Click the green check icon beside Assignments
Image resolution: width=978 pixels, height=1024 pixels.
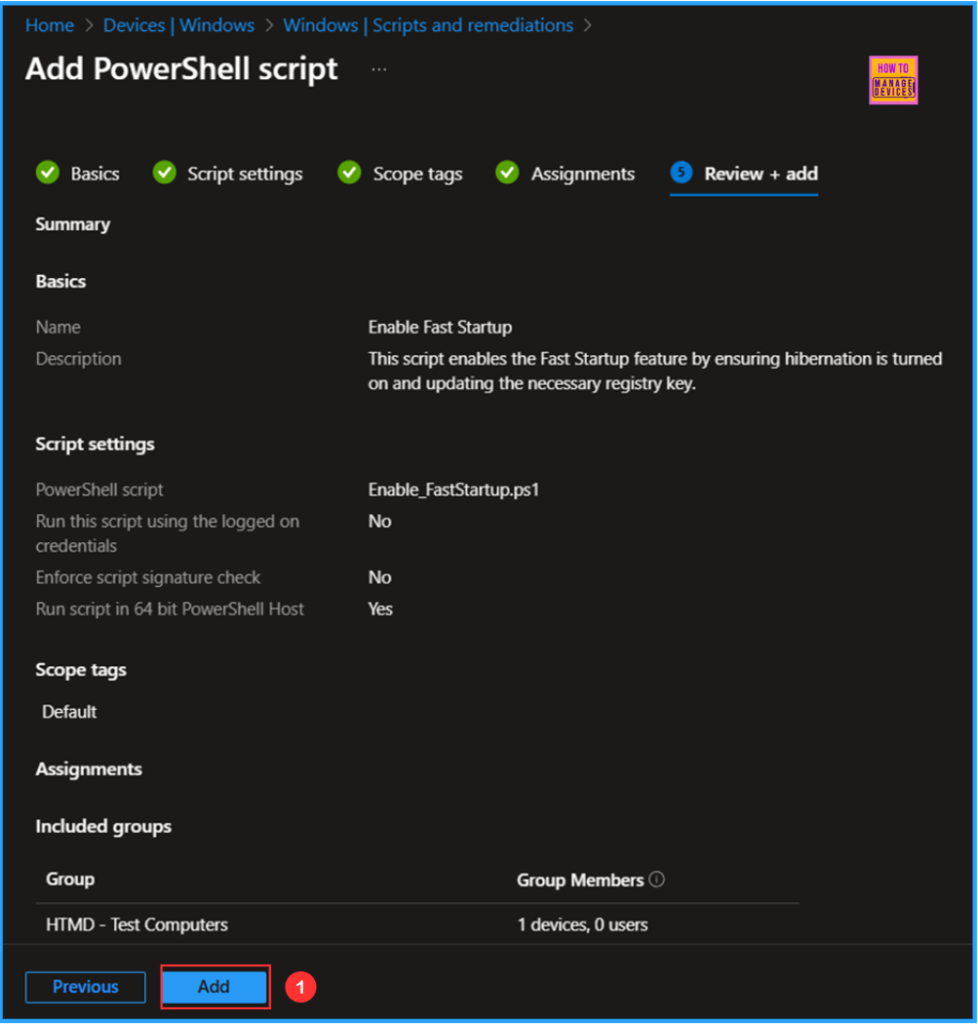tap(507, 172)
